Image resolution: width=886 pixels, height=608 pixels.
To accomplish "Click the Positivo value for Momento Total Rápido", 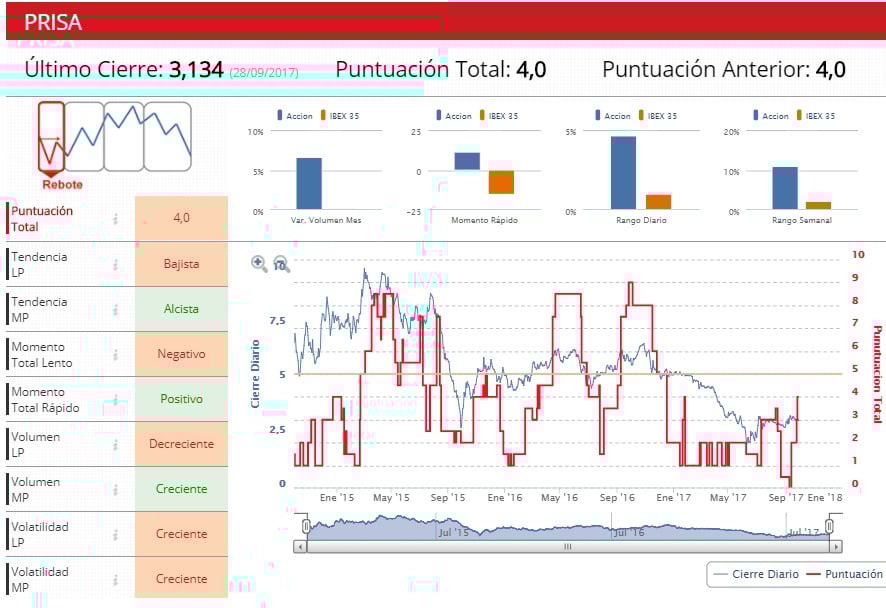I will click(181, 399).
